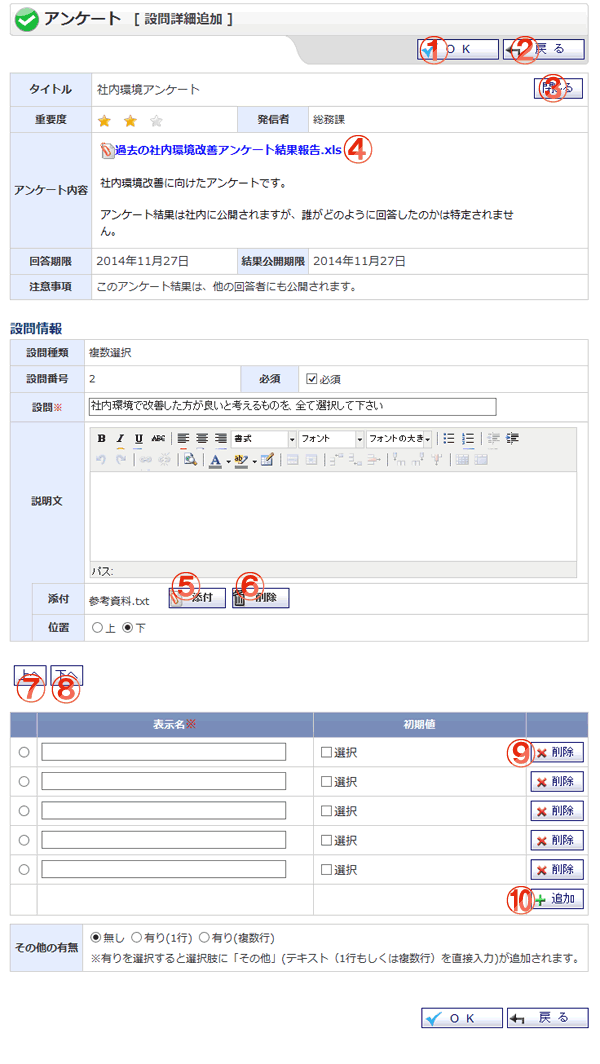The image size is (600, 1064).
Task: Align text left in the editor
Action: click(183, 438)
